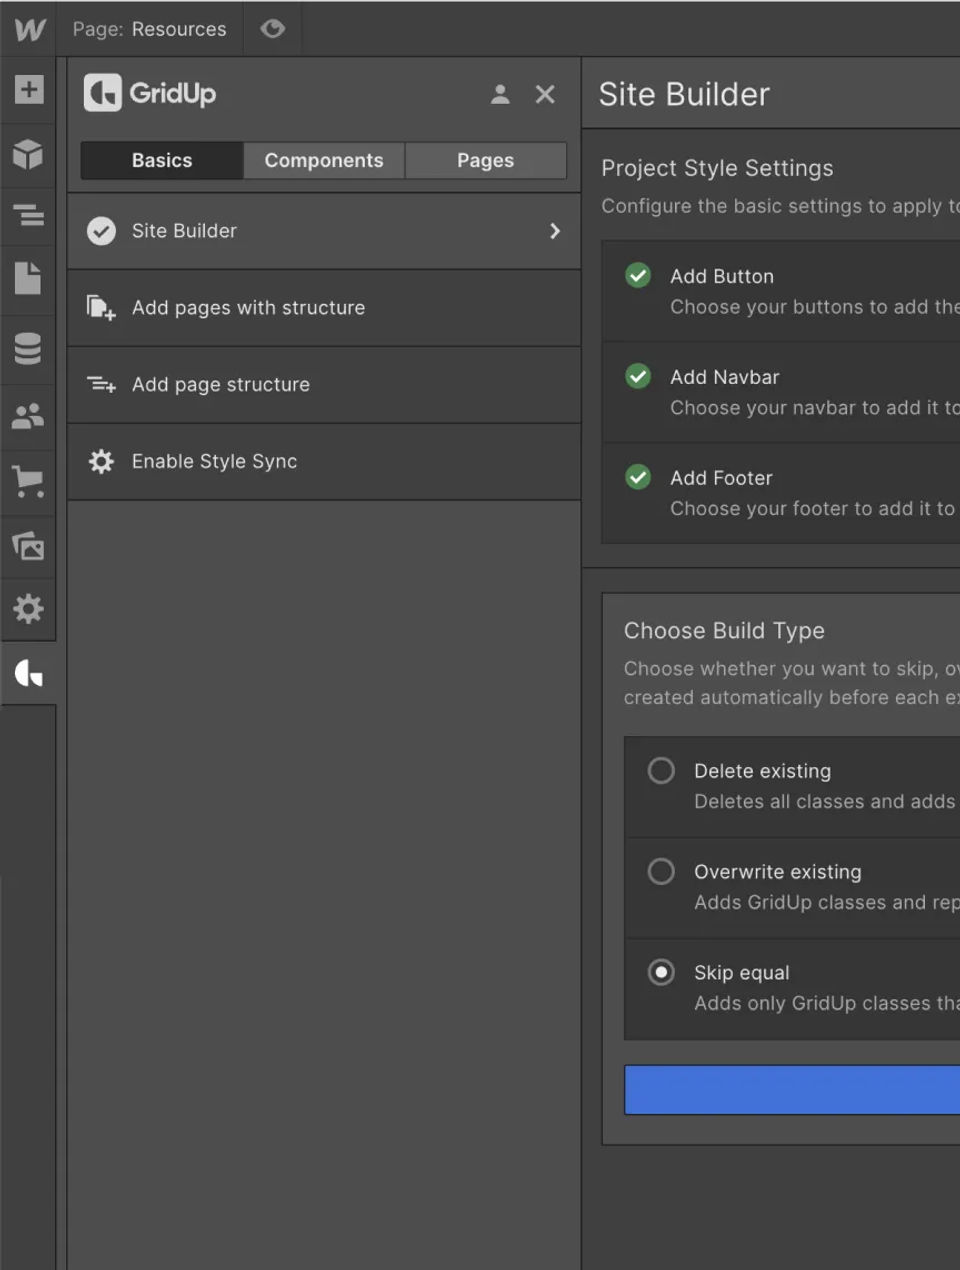Screen dimensions: 960x1270
Task: Select the Overwrite existing radio option
Action: [661, 872]
